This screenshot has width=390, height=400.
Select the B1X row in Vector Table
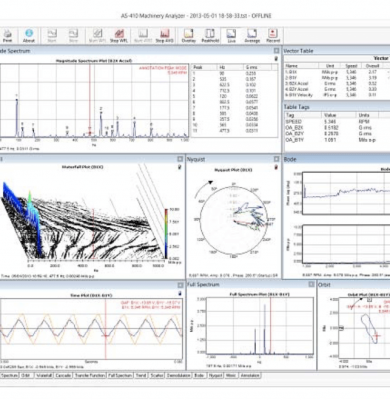[337, 72]
